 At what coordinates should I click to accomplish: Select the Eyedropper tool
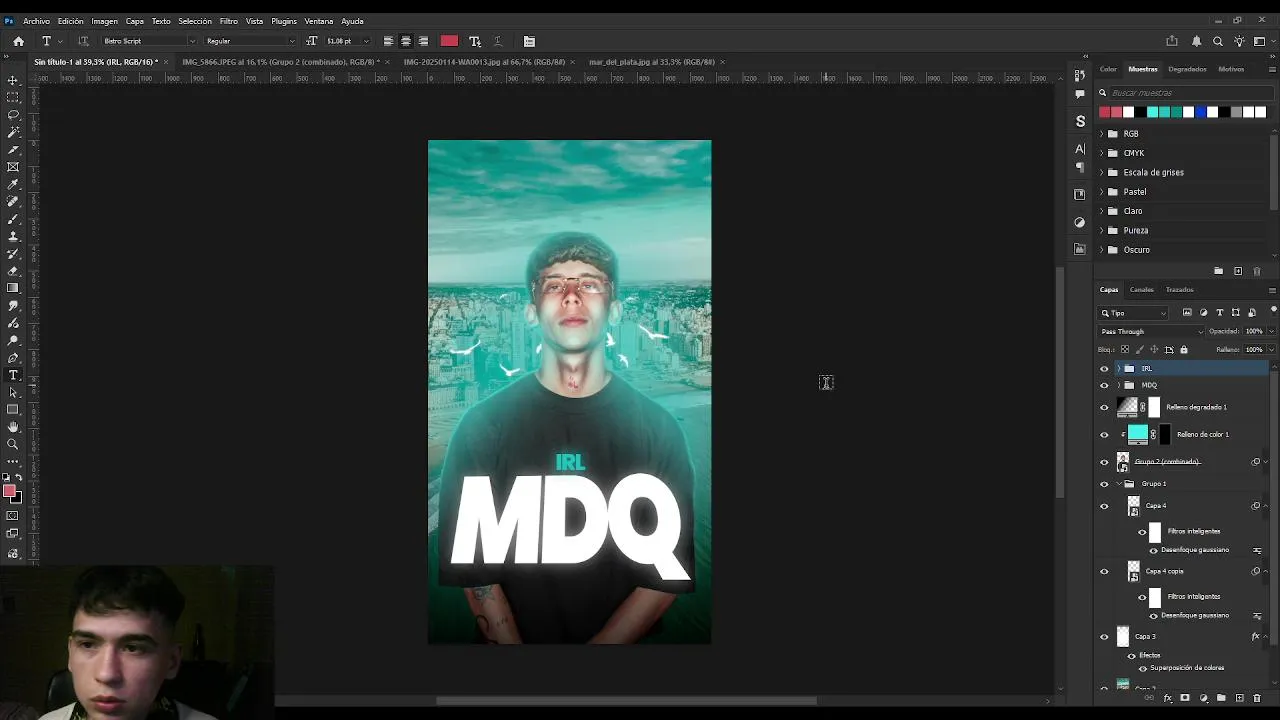point(13,184)
